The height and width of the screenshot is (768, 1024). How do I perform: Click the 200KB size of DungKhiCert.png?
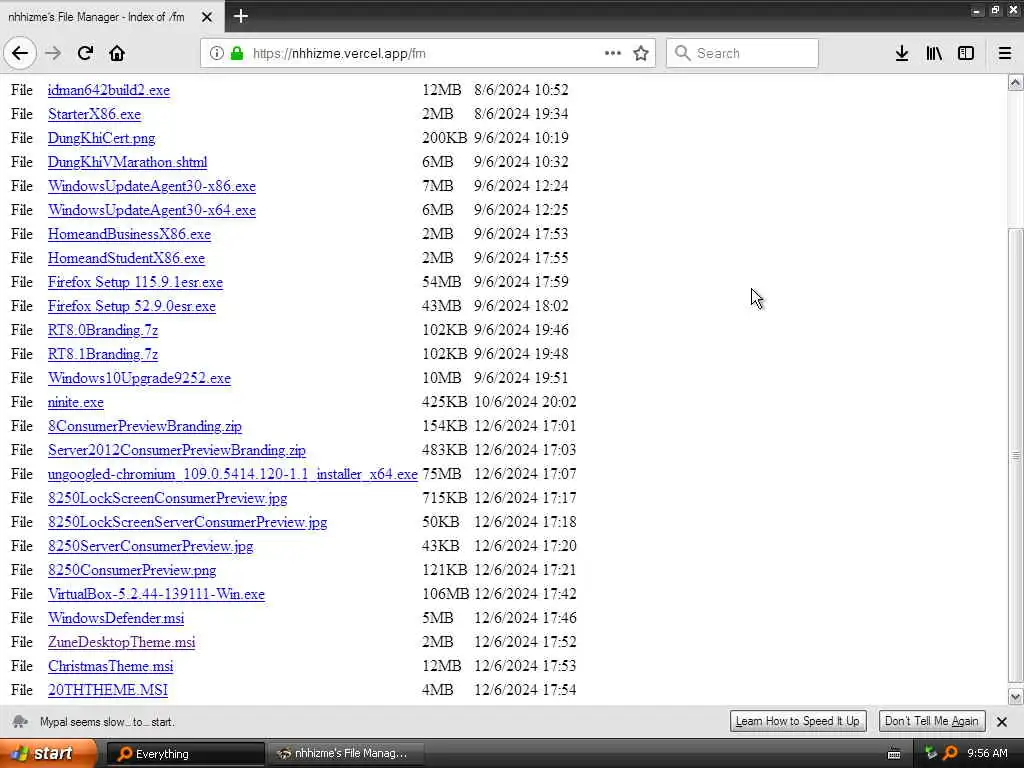click(x=444, y=138)
